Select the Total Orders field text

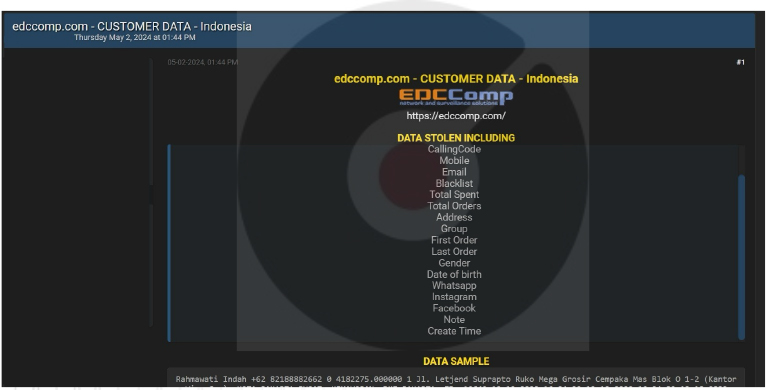point(454,206)
